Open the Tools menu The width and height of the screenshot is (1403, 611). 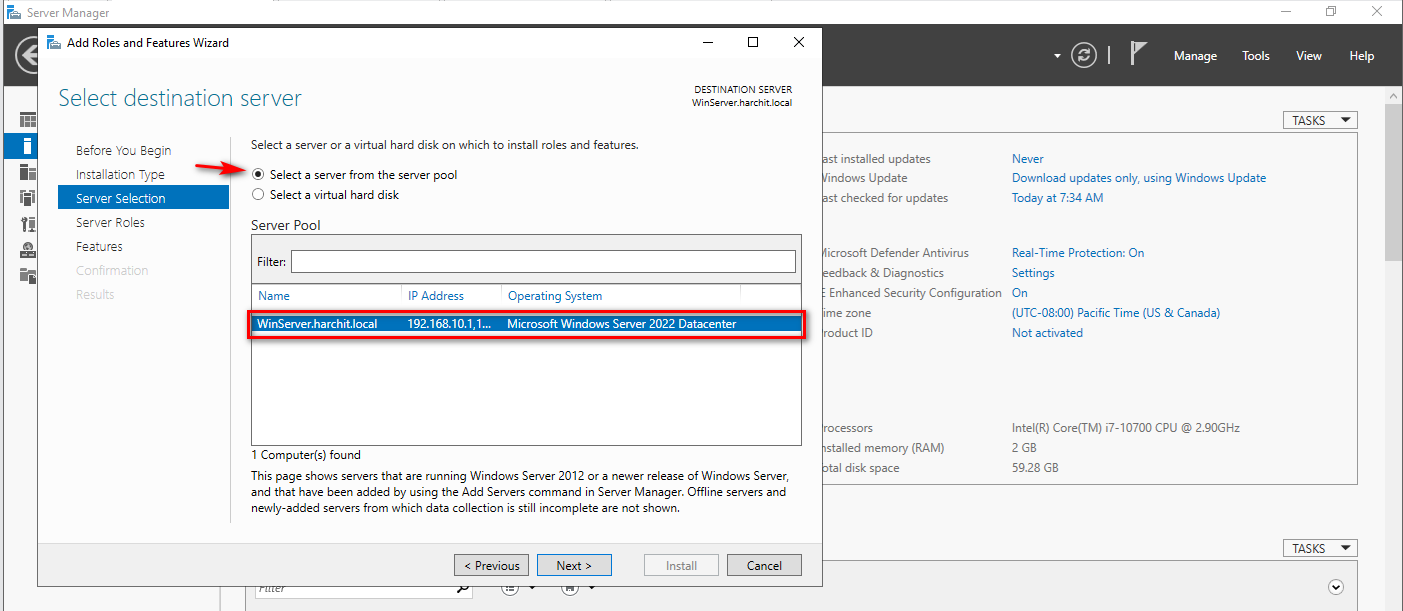[x=1255, y=56]
